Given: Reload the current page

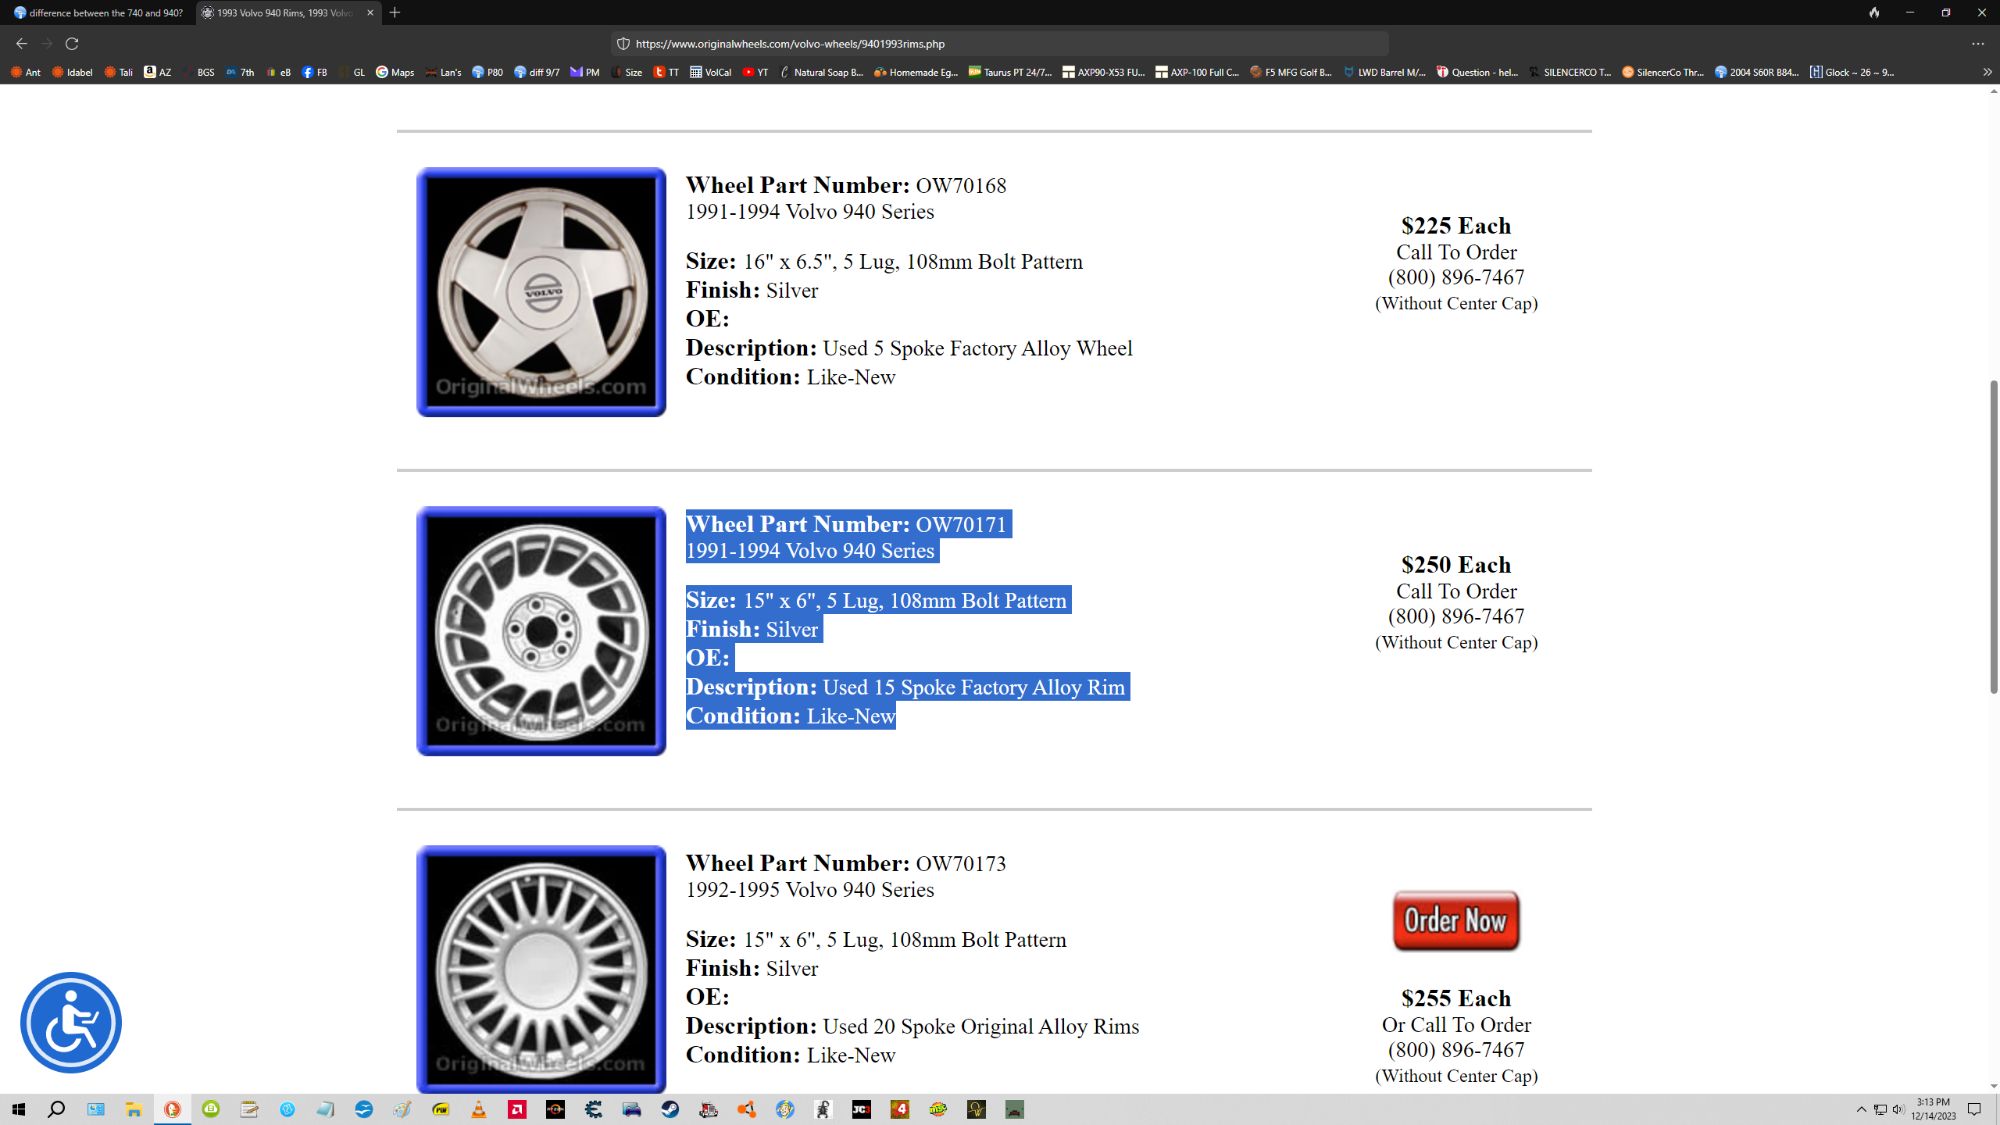Looking at the screenshot, I should [x=71, y=43].
